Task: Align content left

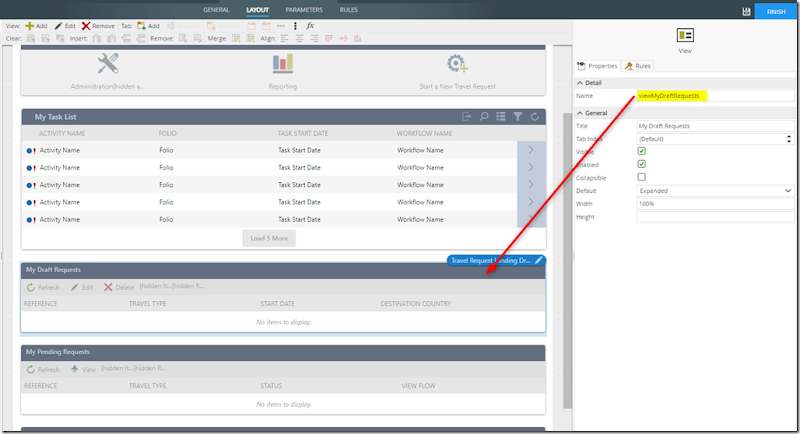Action: pos(285,38)
